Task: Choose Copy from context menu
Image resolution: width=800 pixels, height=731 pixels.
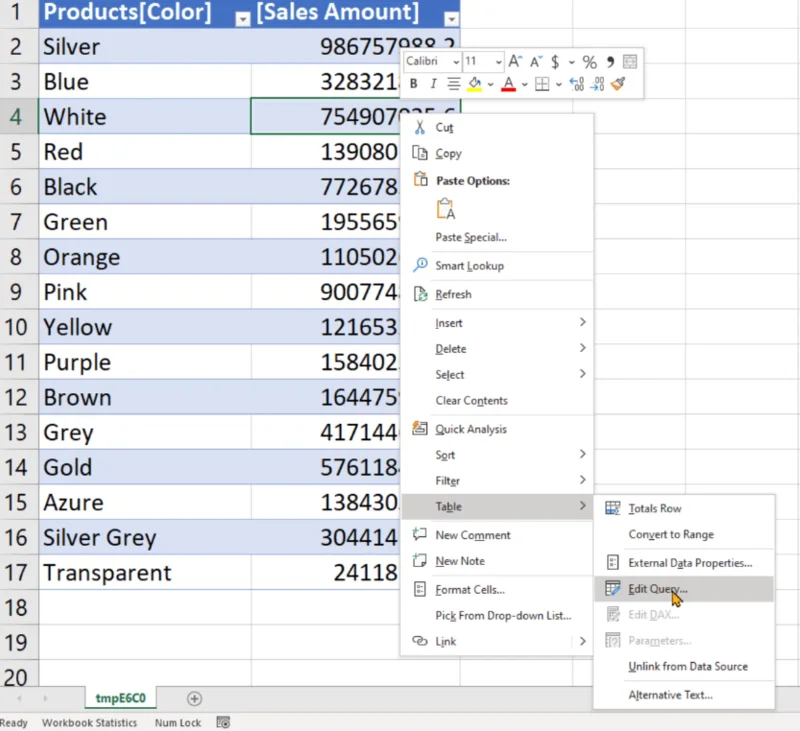Action: tap(497, 154)
